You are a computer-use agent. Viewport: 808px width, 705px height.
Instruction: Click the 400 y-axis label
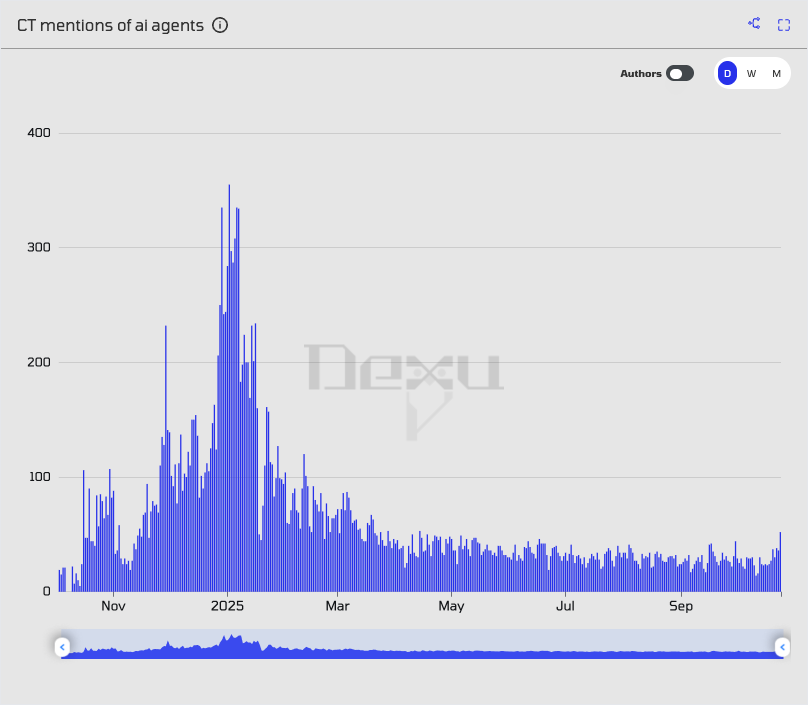pos(40,133)
